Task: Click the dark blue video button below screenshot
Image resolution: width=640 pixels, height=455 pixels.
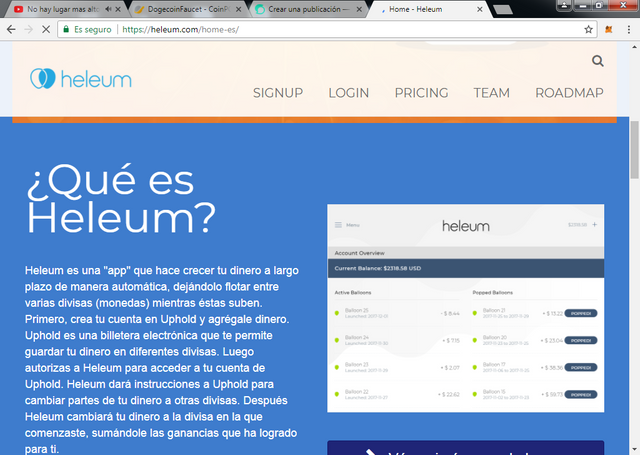Action: (x=466, y=448)
